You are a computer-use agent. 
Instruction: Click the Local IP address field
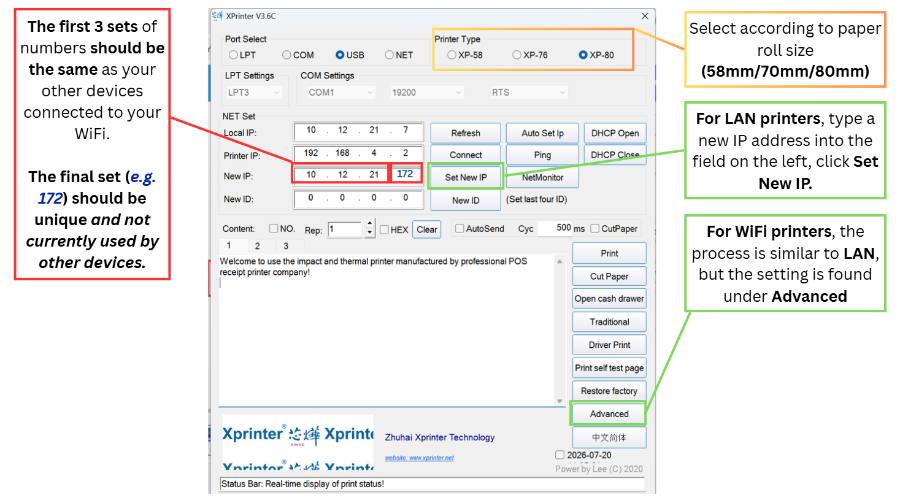point(359,131)
